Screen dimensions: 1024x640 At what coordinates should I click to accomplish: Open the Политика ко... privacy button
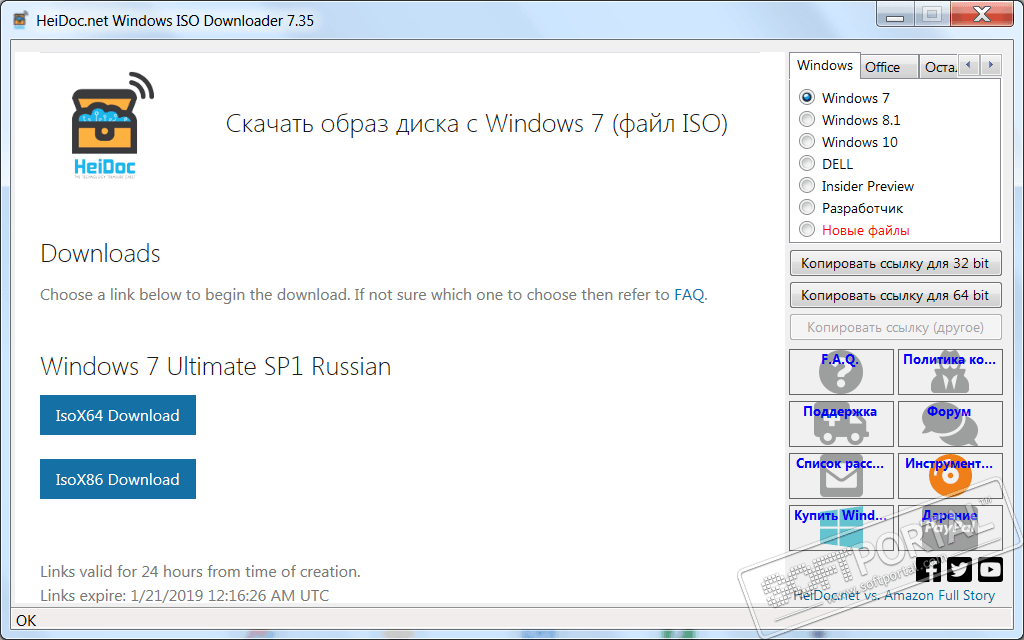tap(950, 372)
